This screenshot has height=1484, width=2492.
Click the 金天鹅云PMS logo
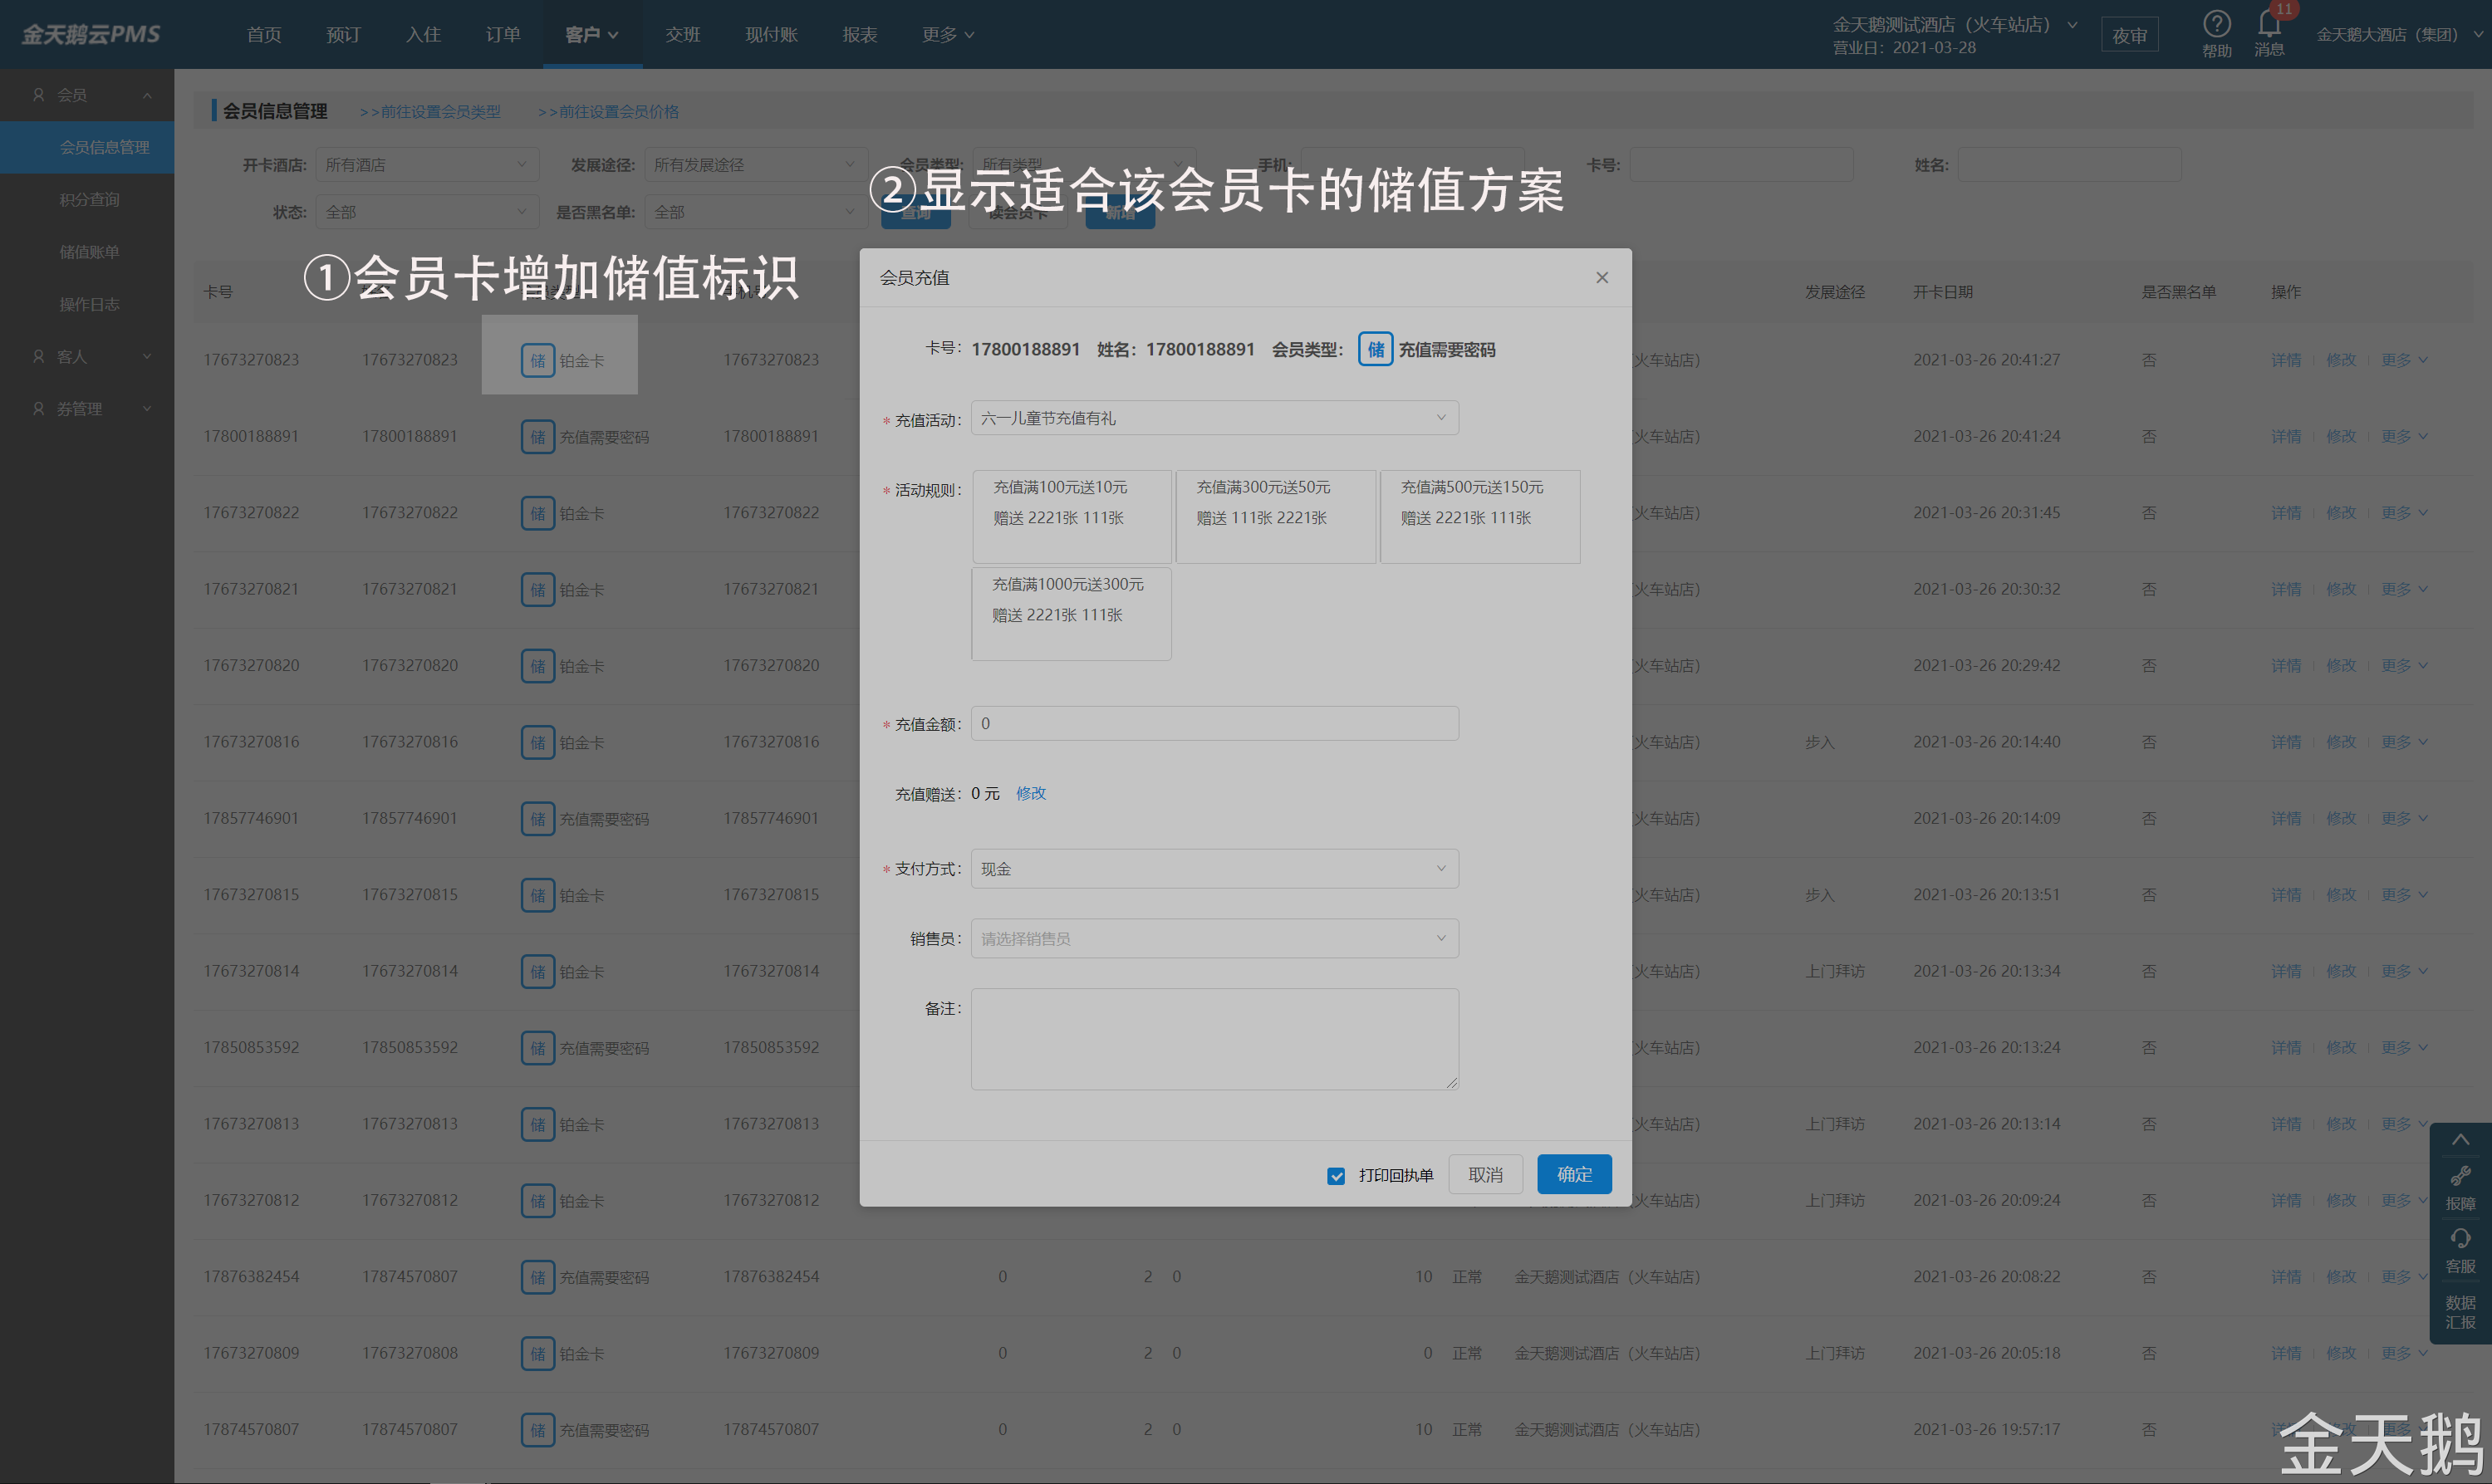point(91,34)
